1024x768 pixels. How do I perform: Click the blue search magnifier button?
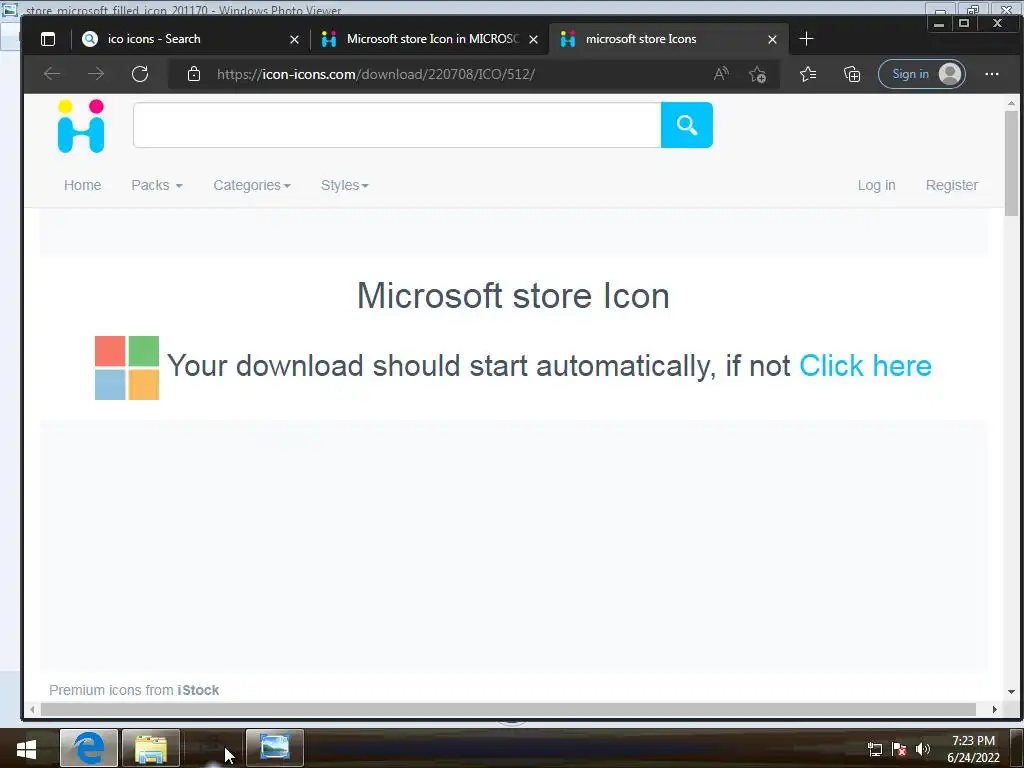tap(687, 125)
